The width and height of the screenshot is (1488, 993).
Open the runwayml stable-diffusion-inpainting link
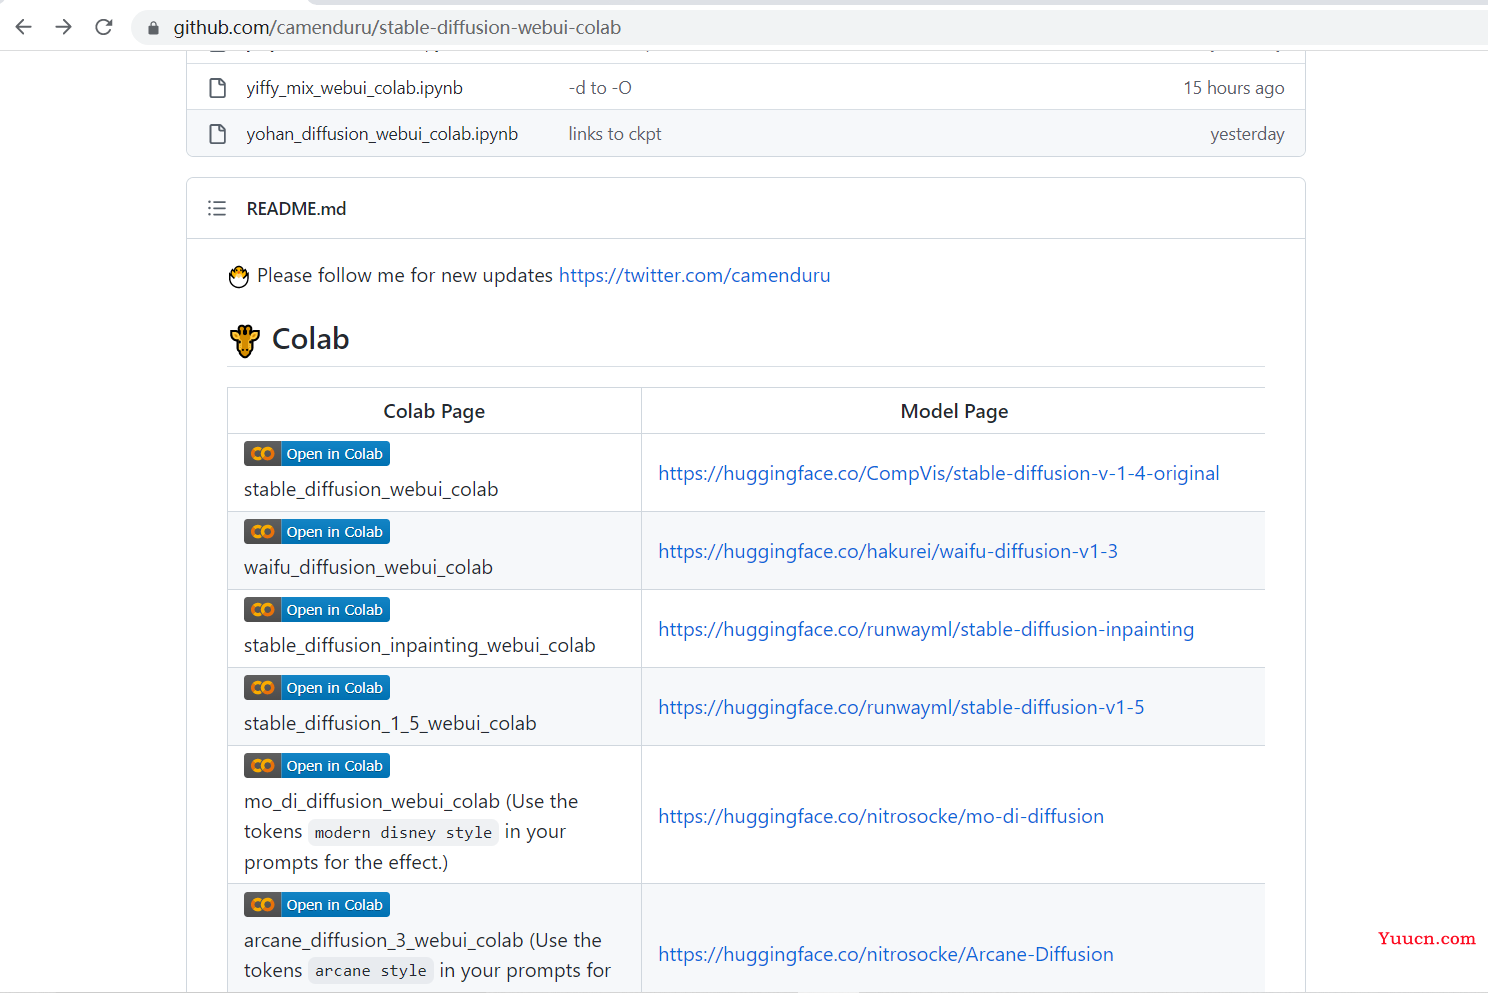point(926,629)
